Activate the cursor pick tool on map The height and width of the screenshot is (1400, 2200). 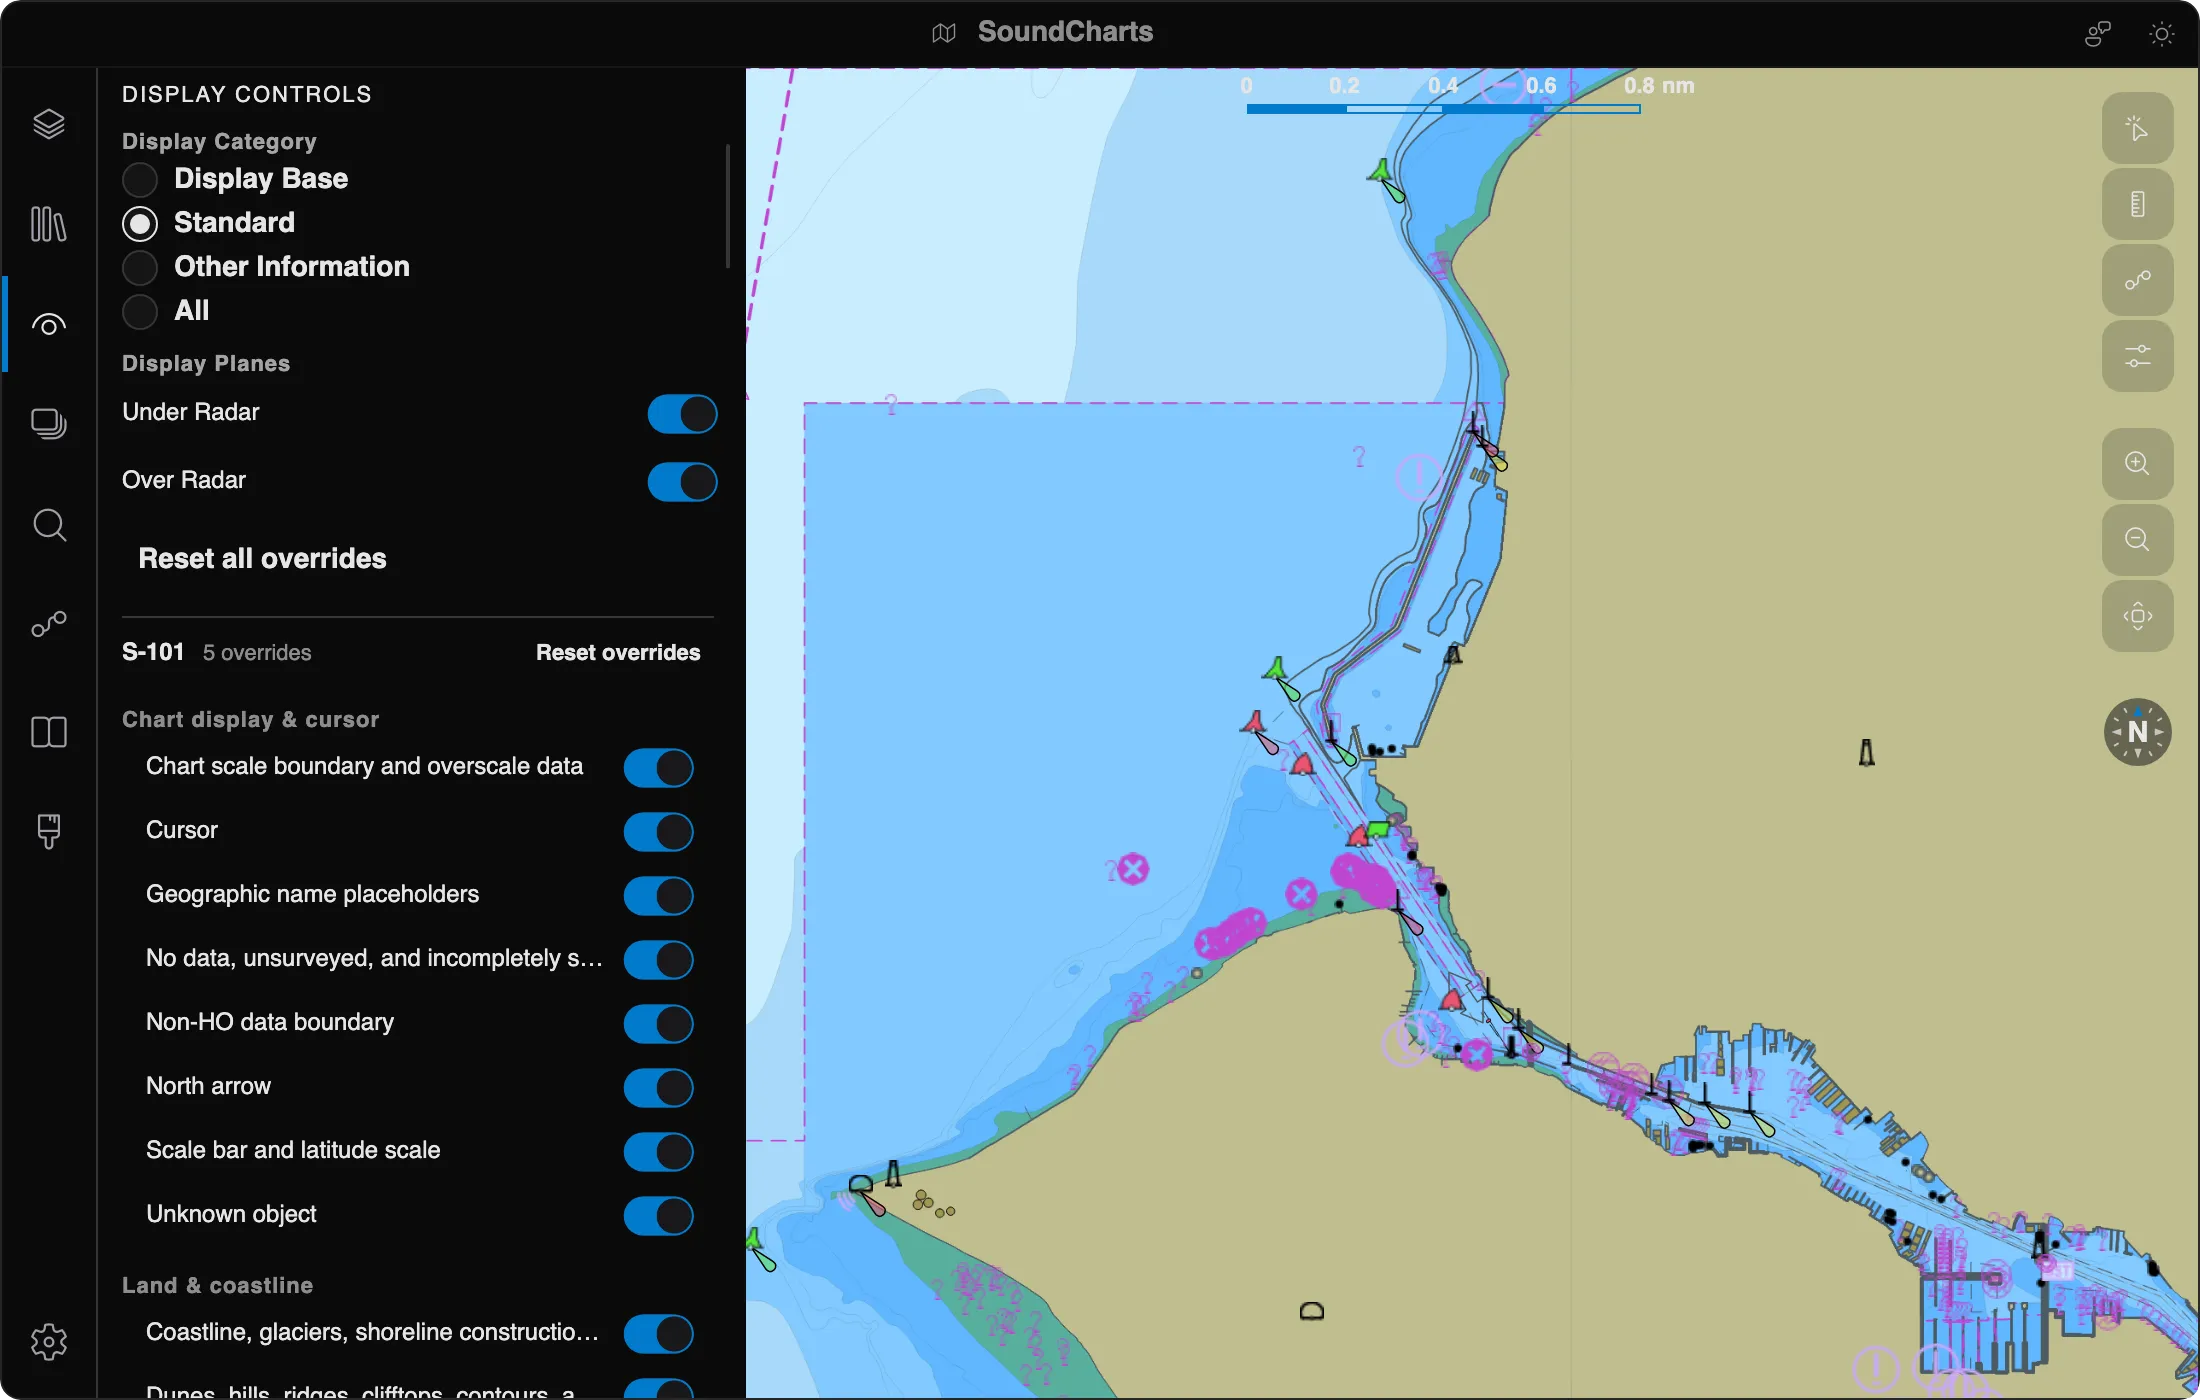pyautogui.click(x=2137, y=128)
